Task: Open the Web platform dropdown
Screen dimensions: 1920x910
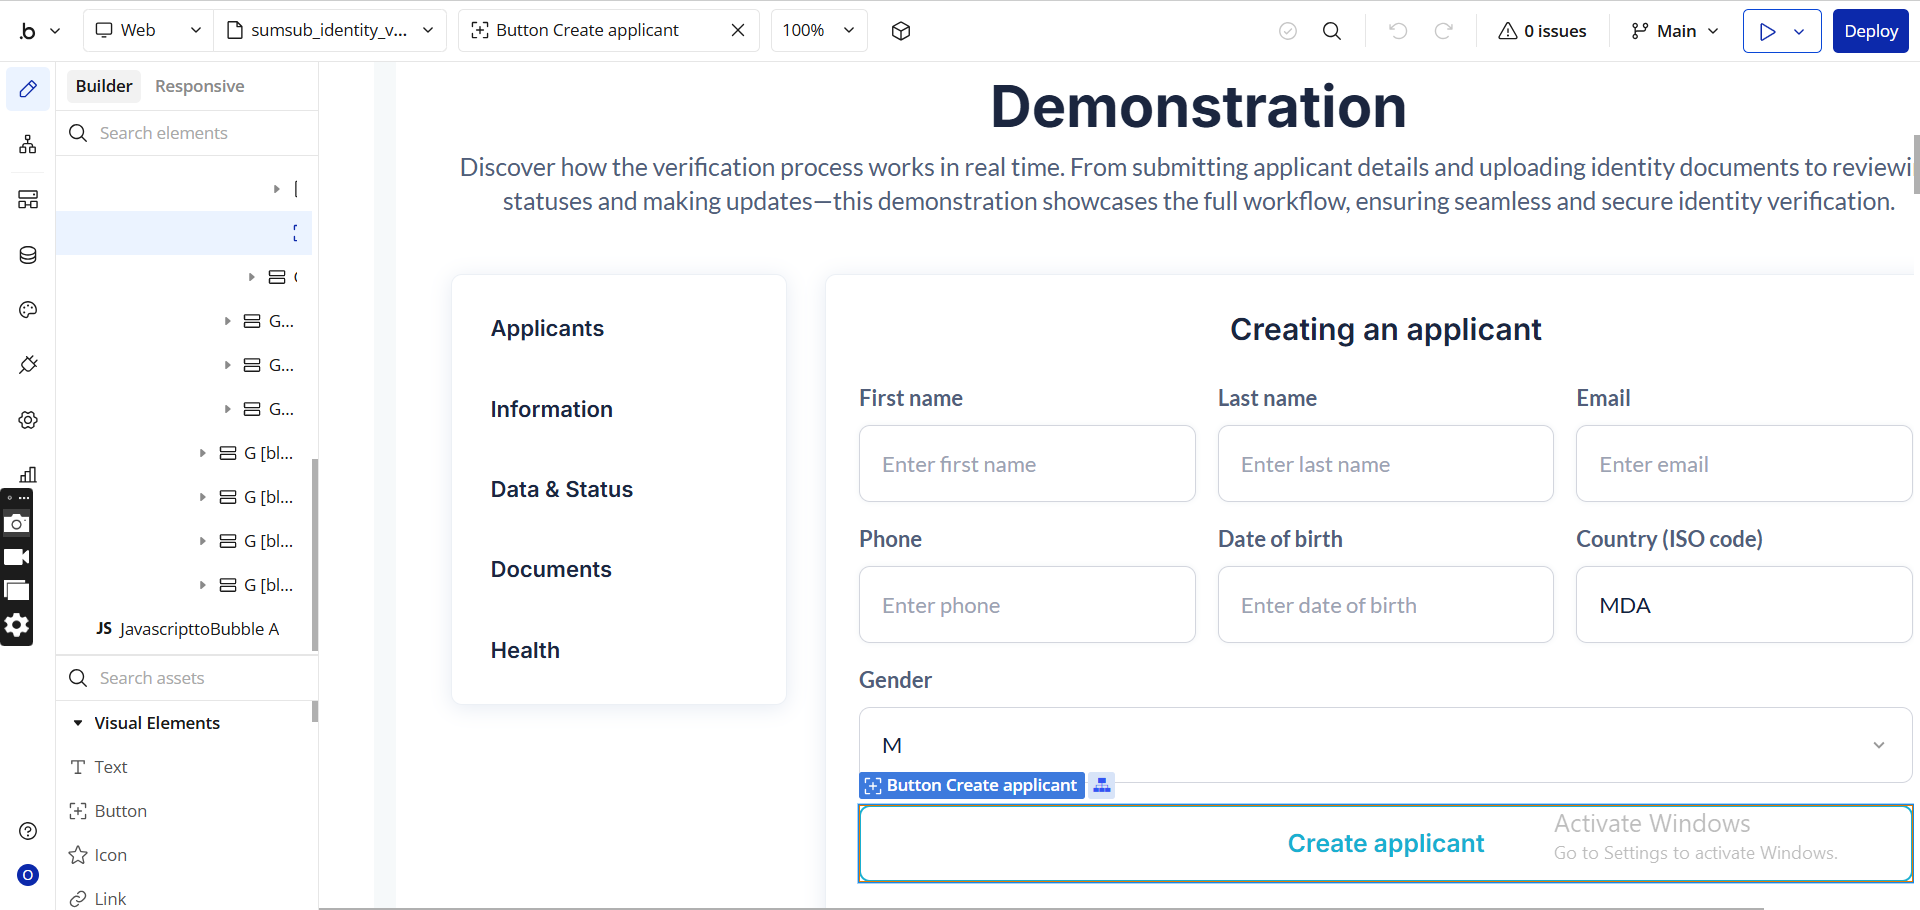Action: click(147, 31)
